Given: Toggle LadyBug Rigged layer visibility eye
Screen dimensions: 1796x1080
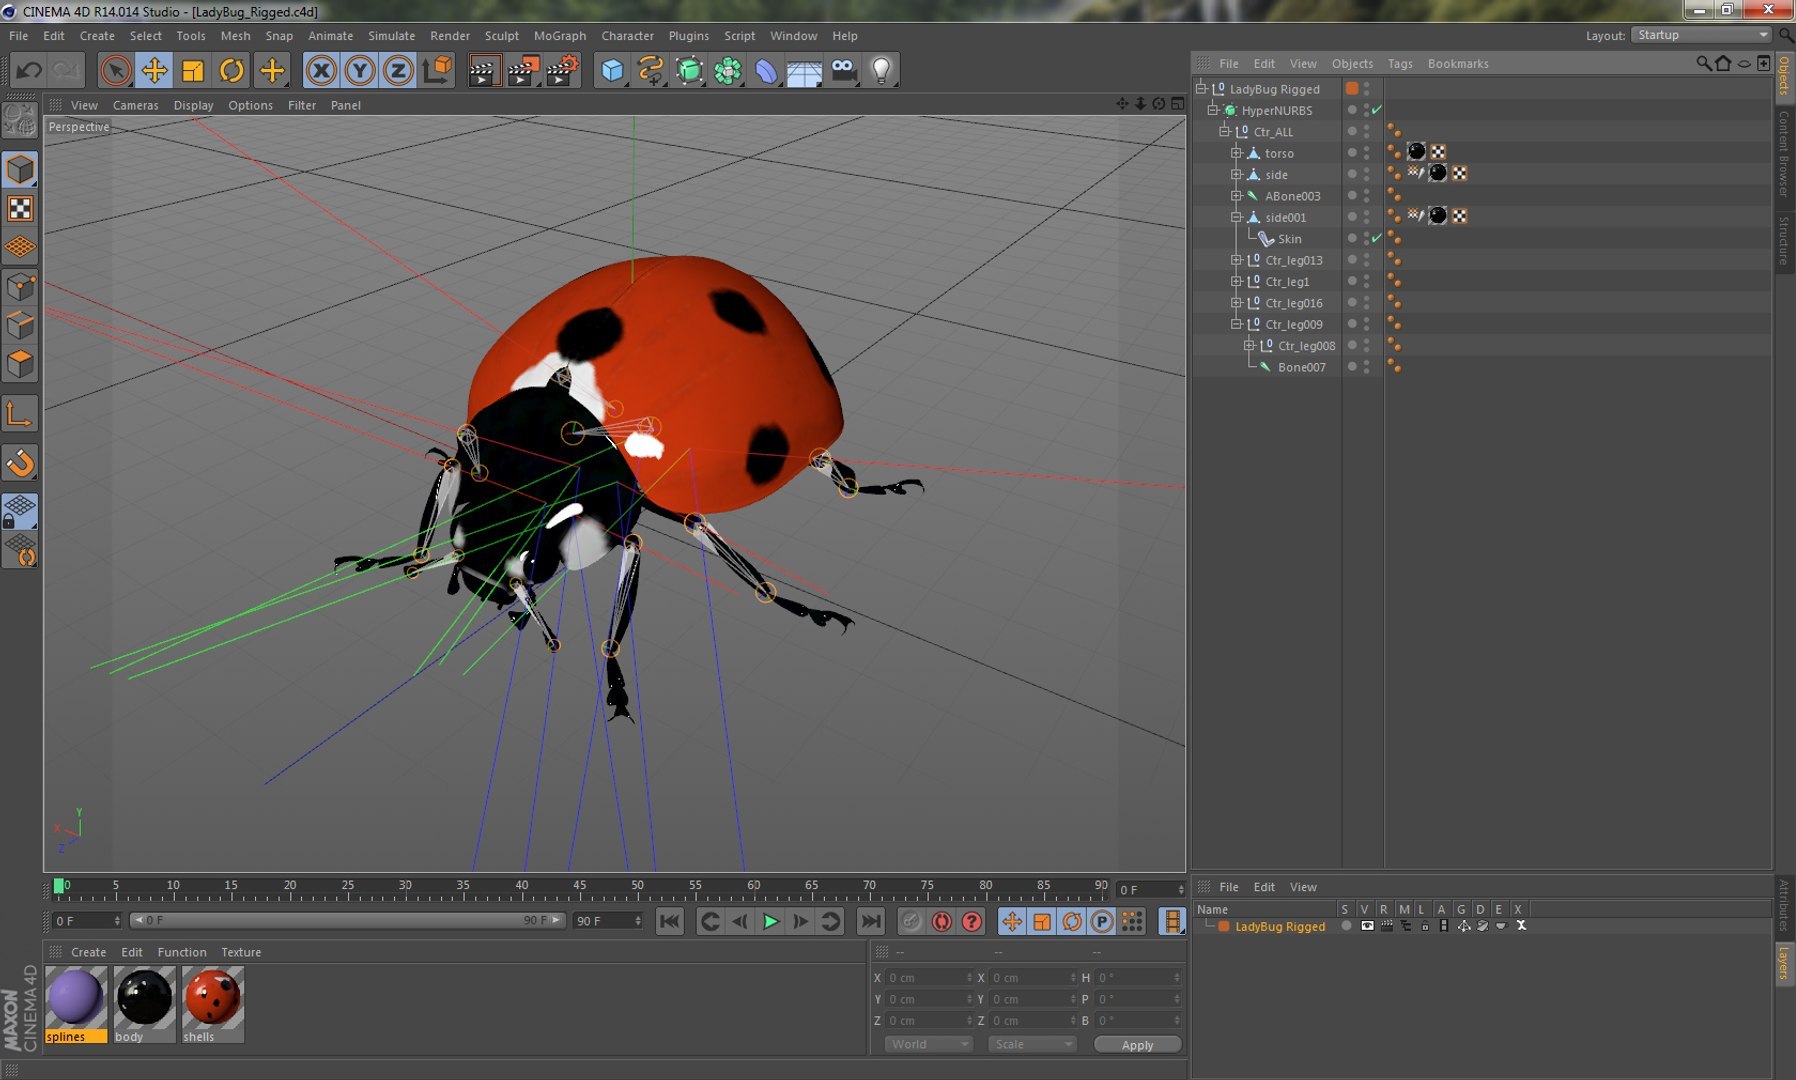Looking at the screenshot, I should coord(1367,926).
